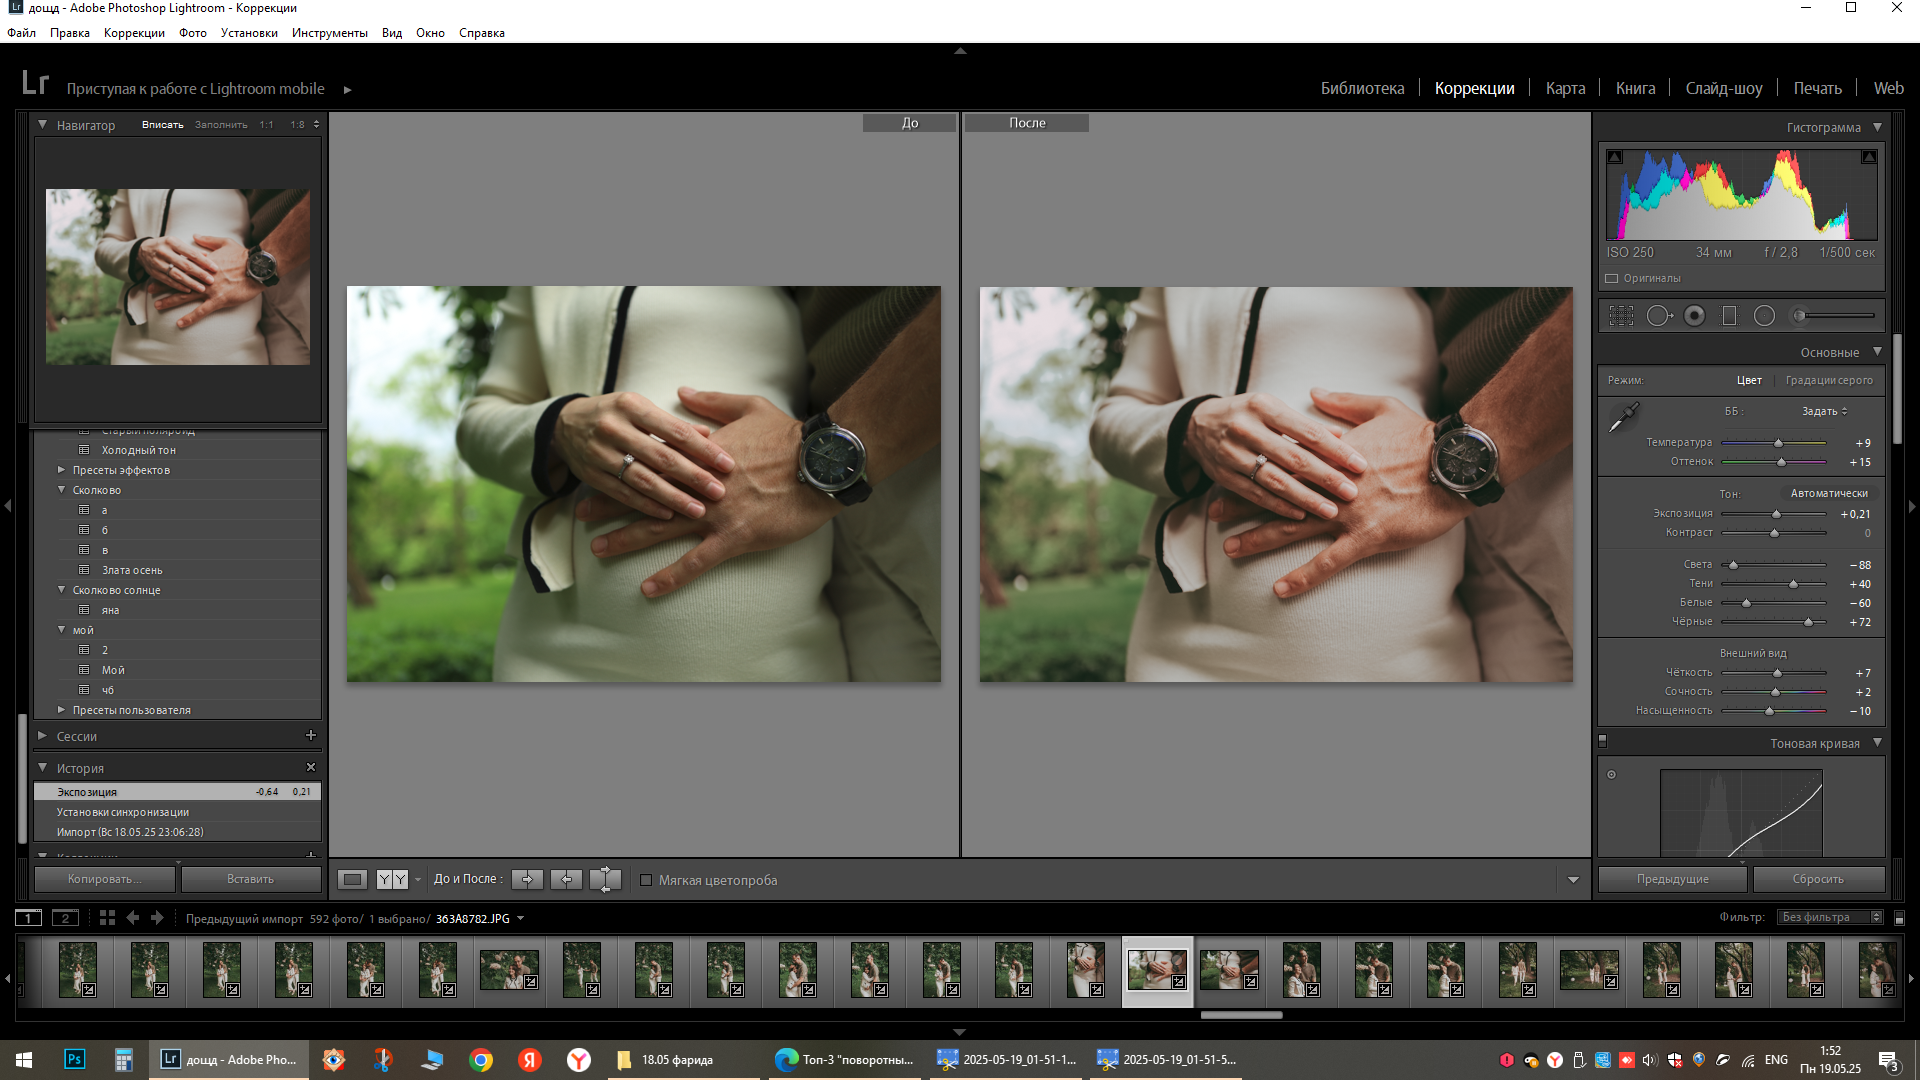The width and height of the screenshot is (1920, 1080).
Task: Switch to the Библиотека module
Action: coord(1362,88)
